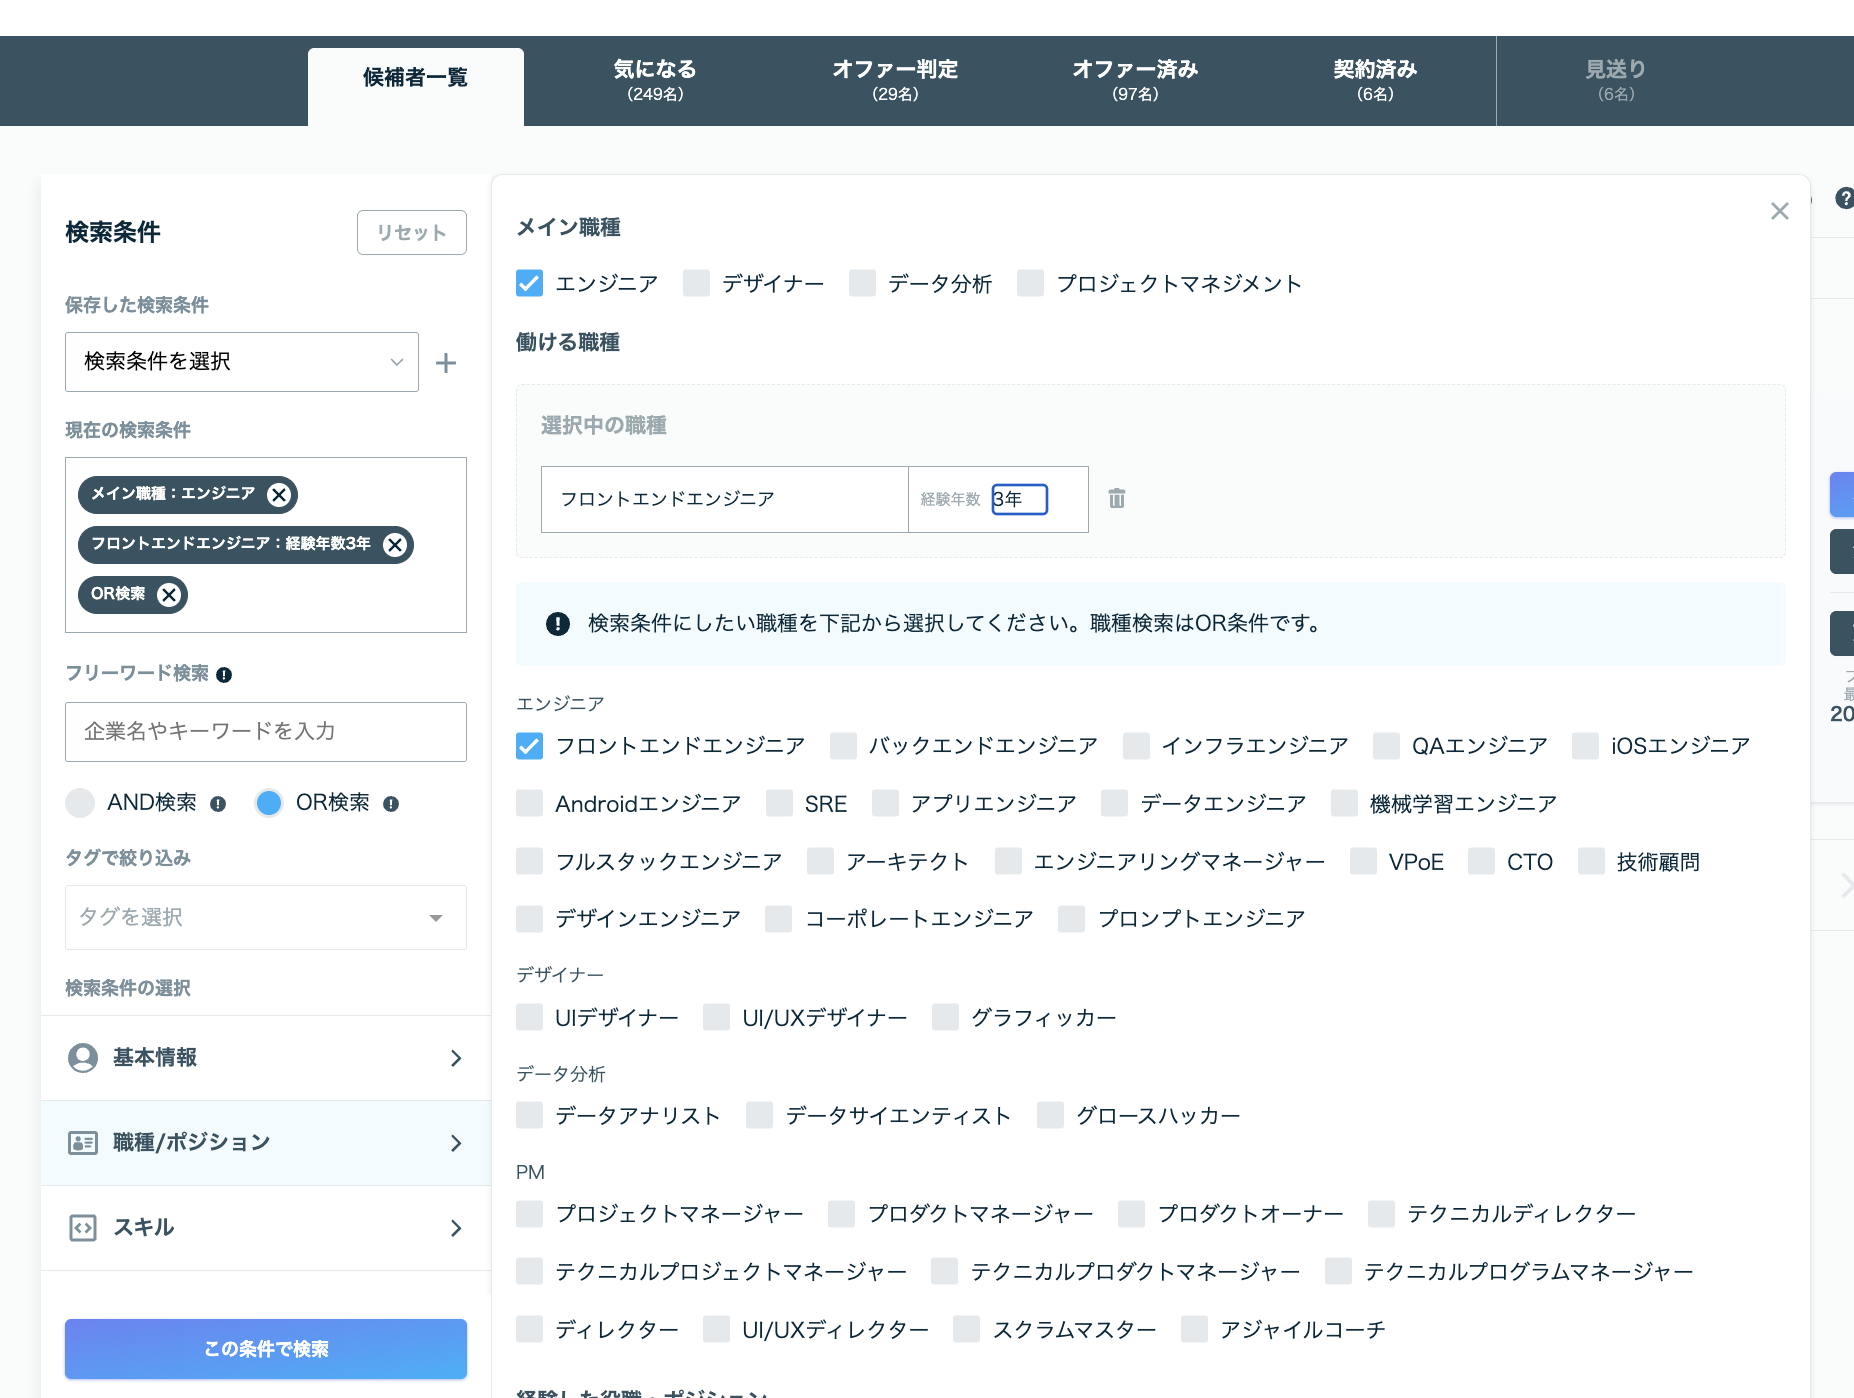Check the プロダクトマネージャー checkbox

click(x=842, y=1213)
